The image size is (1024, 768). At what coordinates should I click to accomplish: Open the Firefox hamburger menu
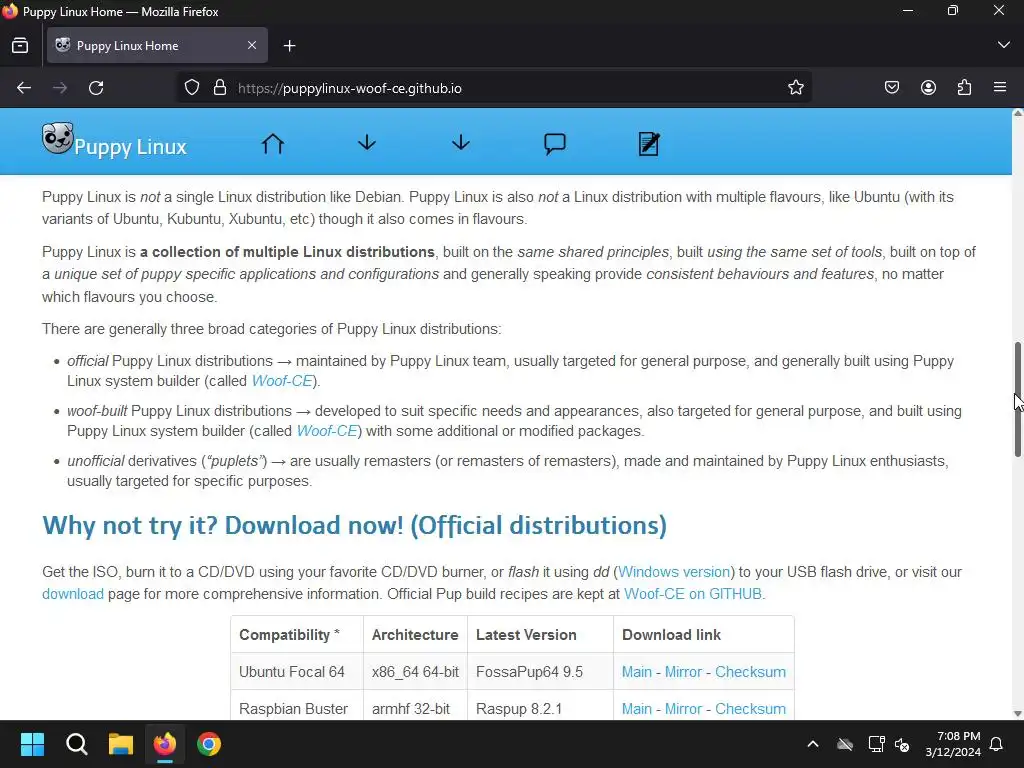click(1000, 87)
